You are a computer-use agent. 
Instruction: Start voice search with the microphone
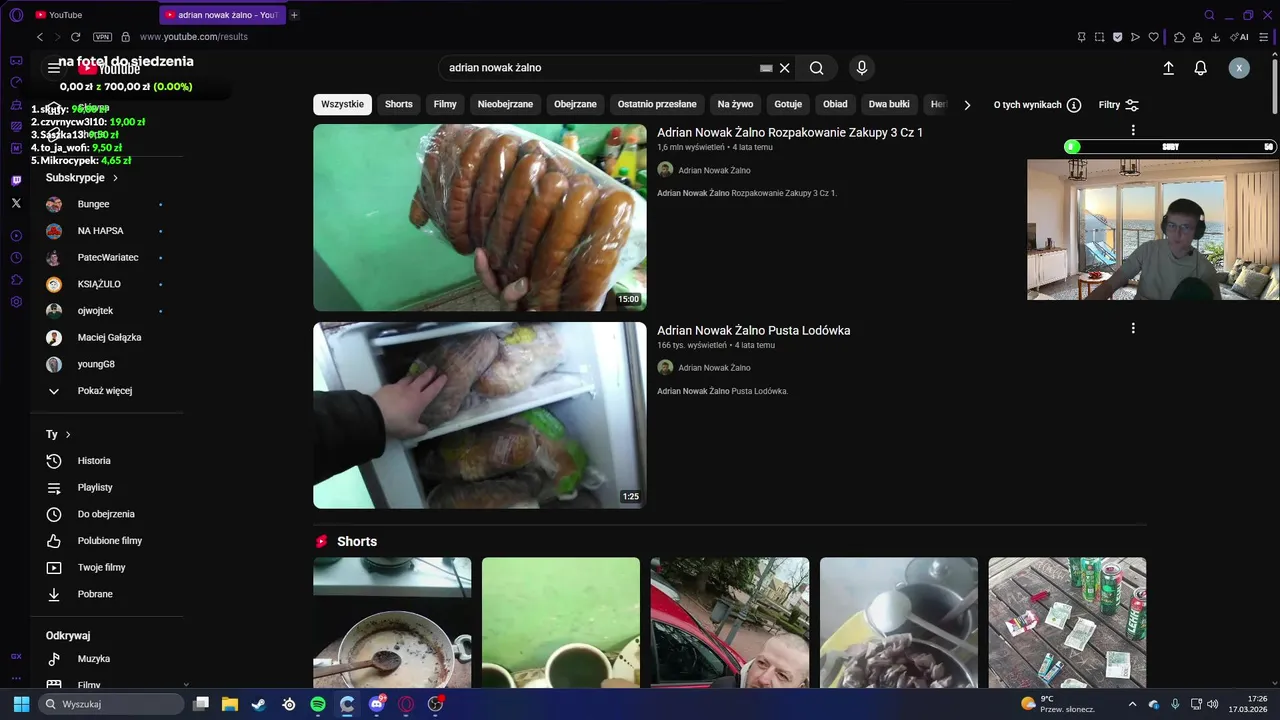[862, 68]
